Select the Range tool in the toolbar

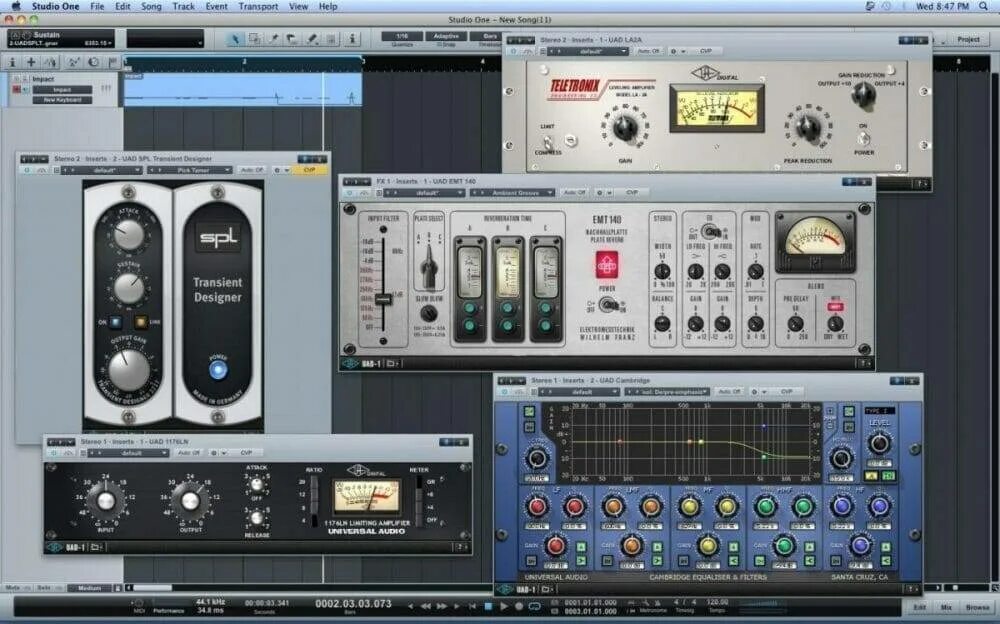coord(254,39)
